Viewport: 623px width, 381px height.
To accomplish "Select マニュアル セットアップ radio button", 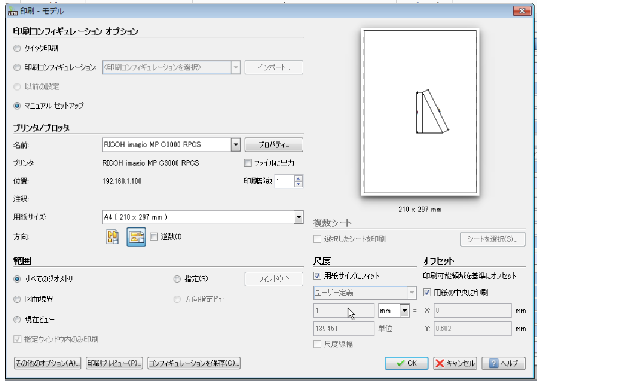I will tap(17, 106).
